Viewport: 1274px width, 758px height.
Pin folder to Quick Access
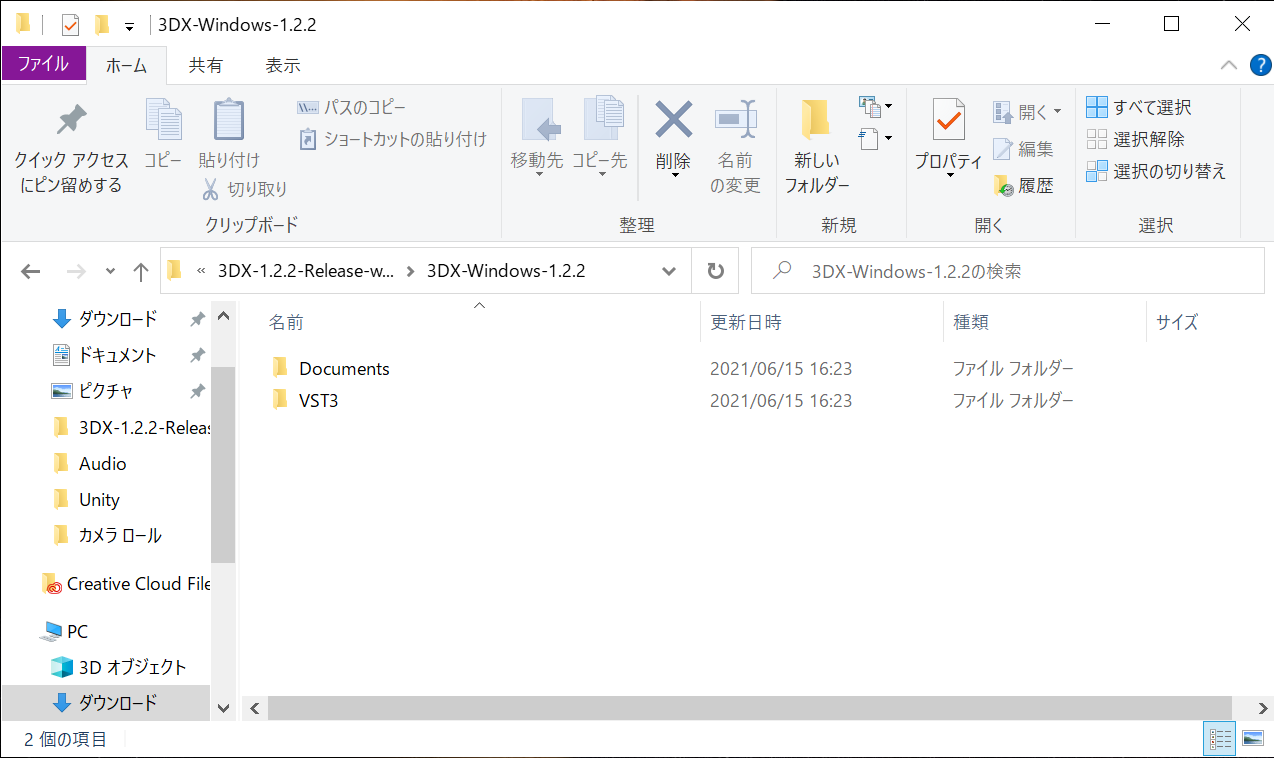pos(71,147)
